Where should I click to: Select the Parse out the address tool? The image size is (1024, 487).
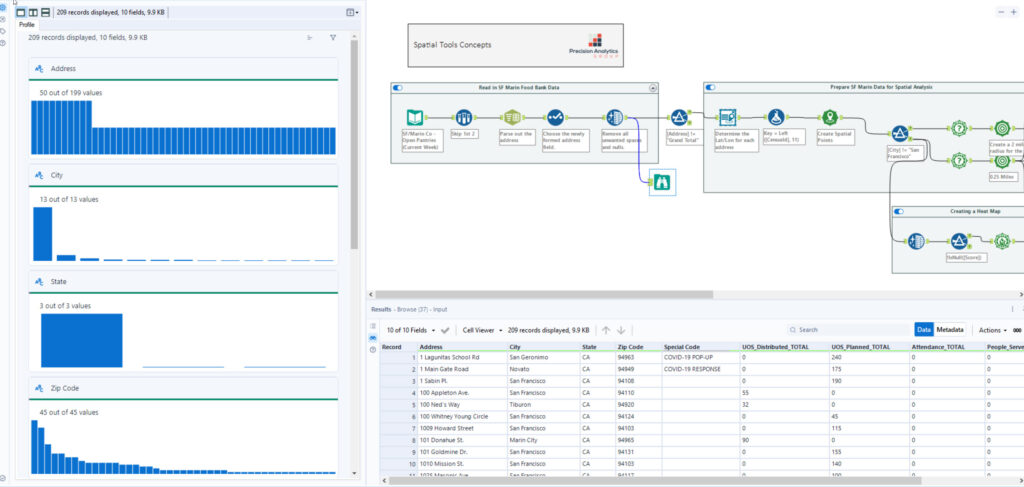click(511, 118)
